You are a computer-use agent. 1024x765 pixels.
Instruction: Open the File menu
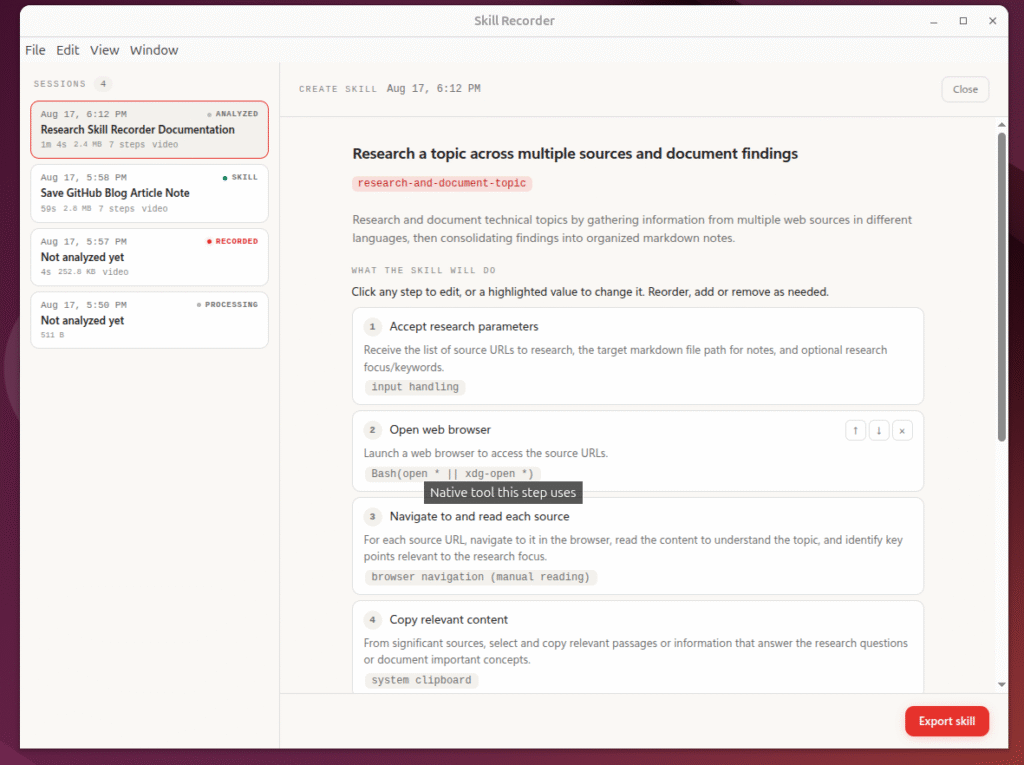(35, 50)
